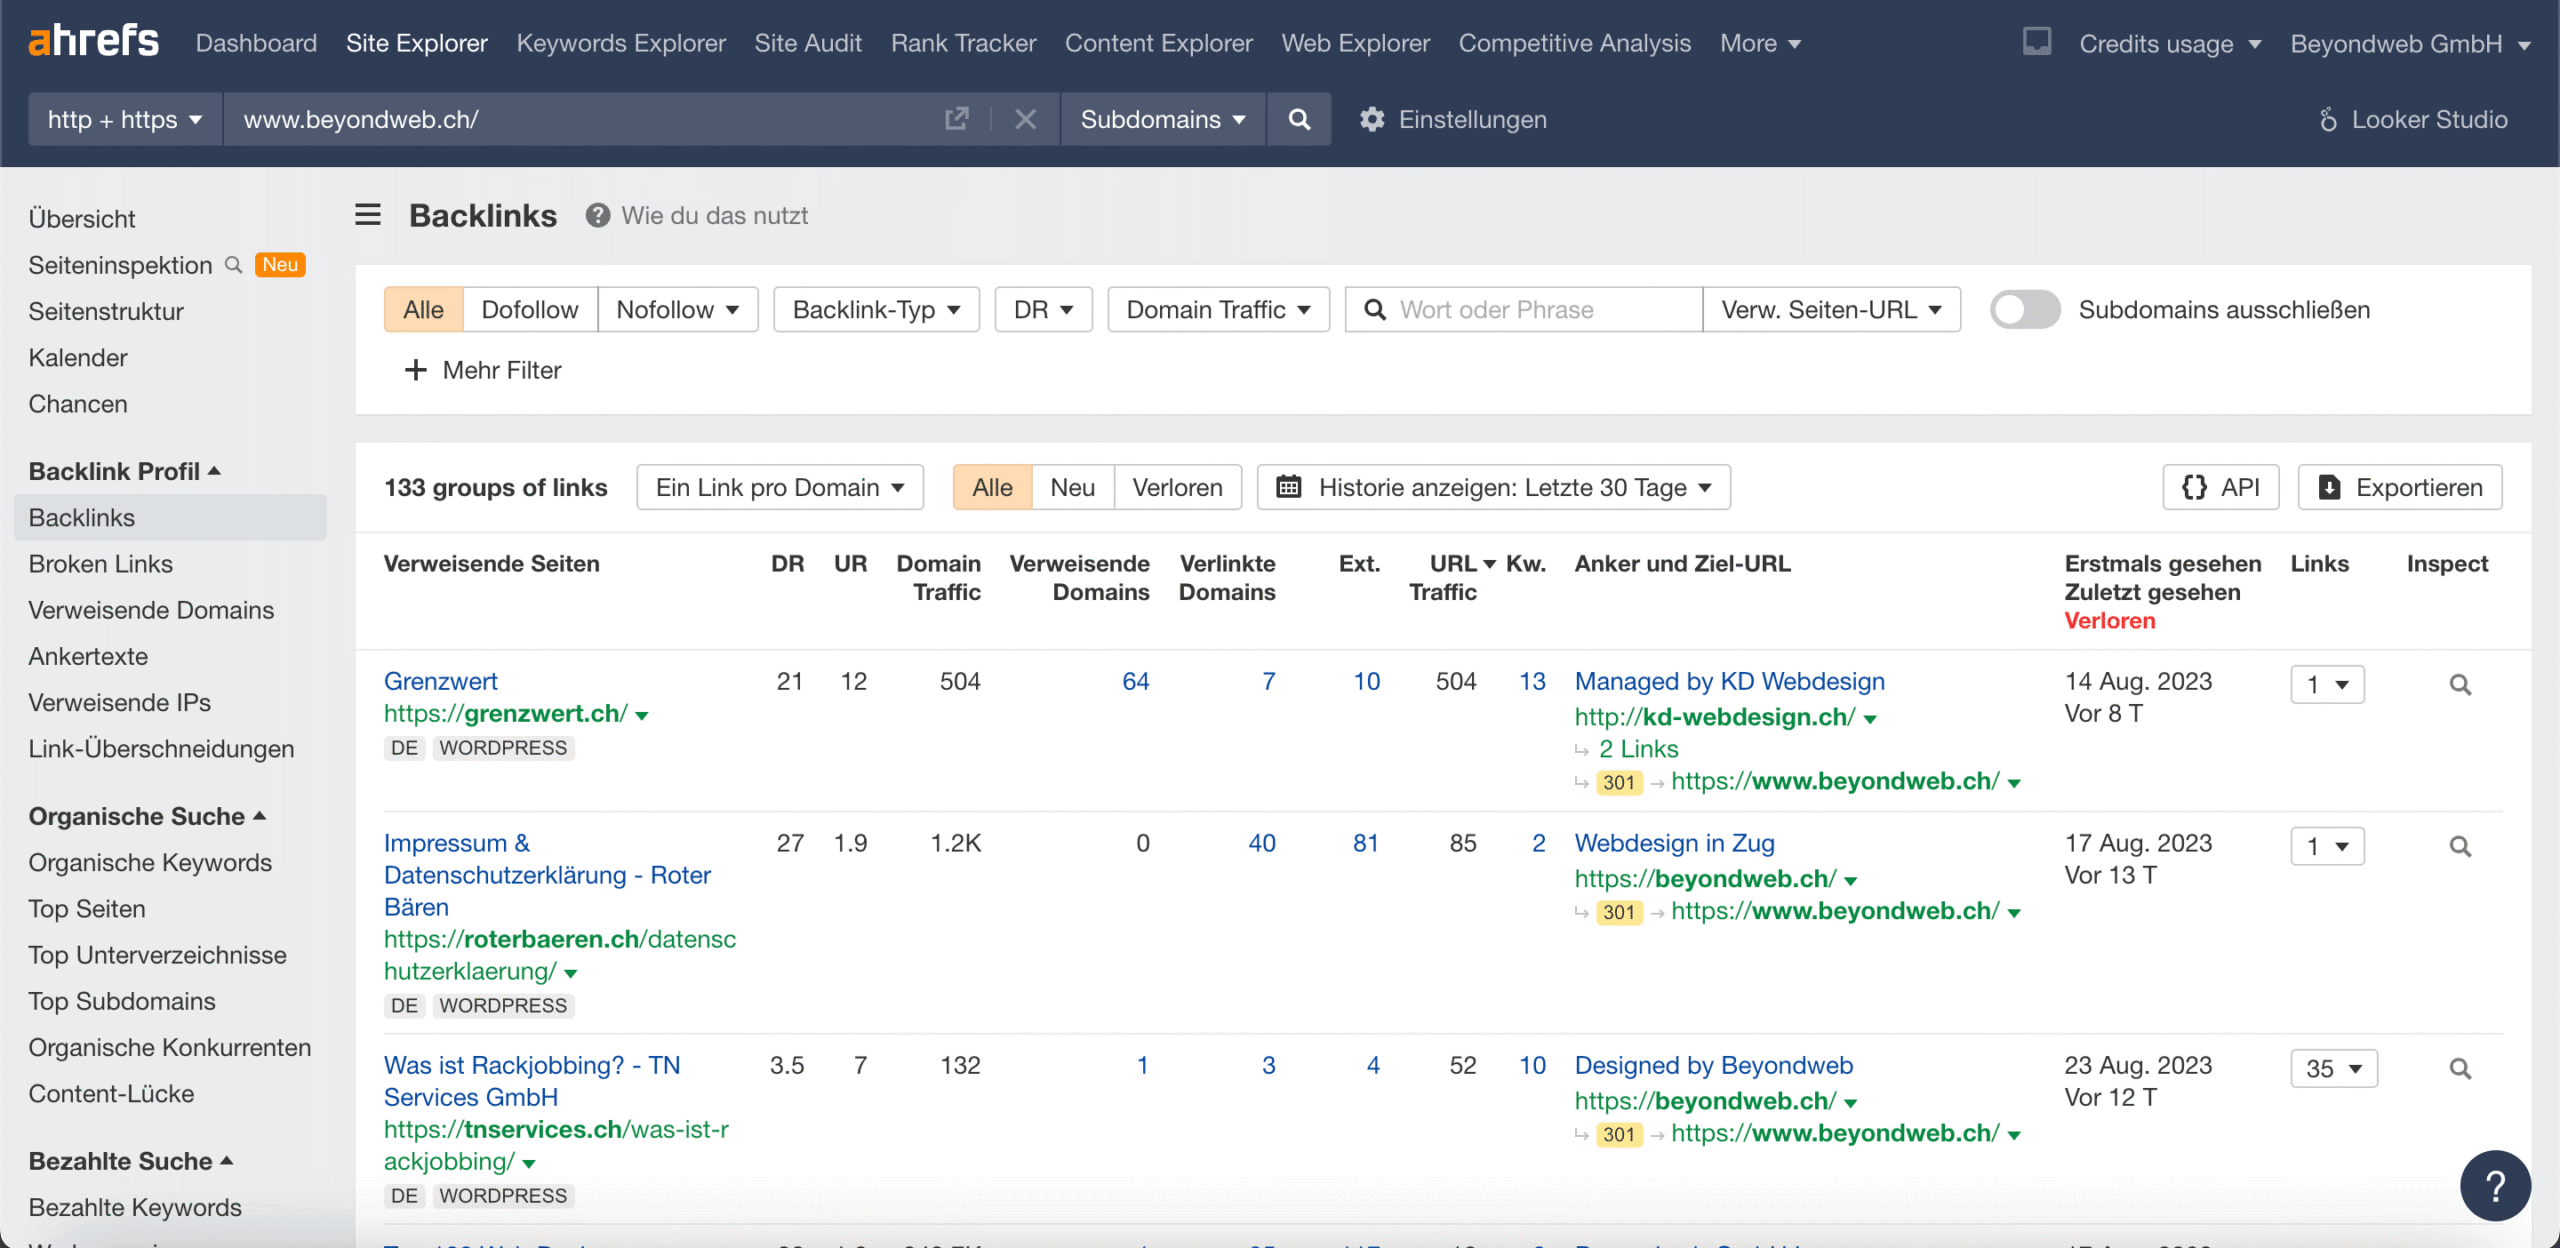This screenshot has height=1248, width=2560.
Task: Collapse the Organische Suche section
Action: click(147, 816)
